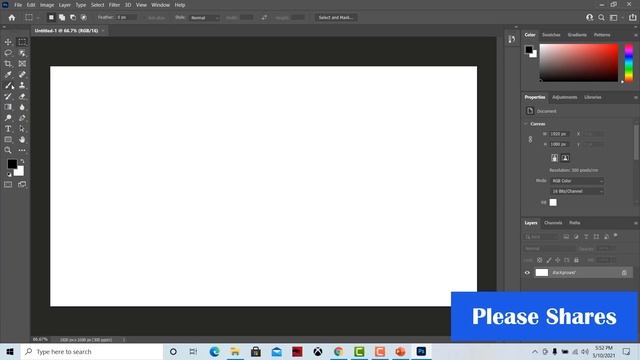Open the Filter menu

pos(114,5)
